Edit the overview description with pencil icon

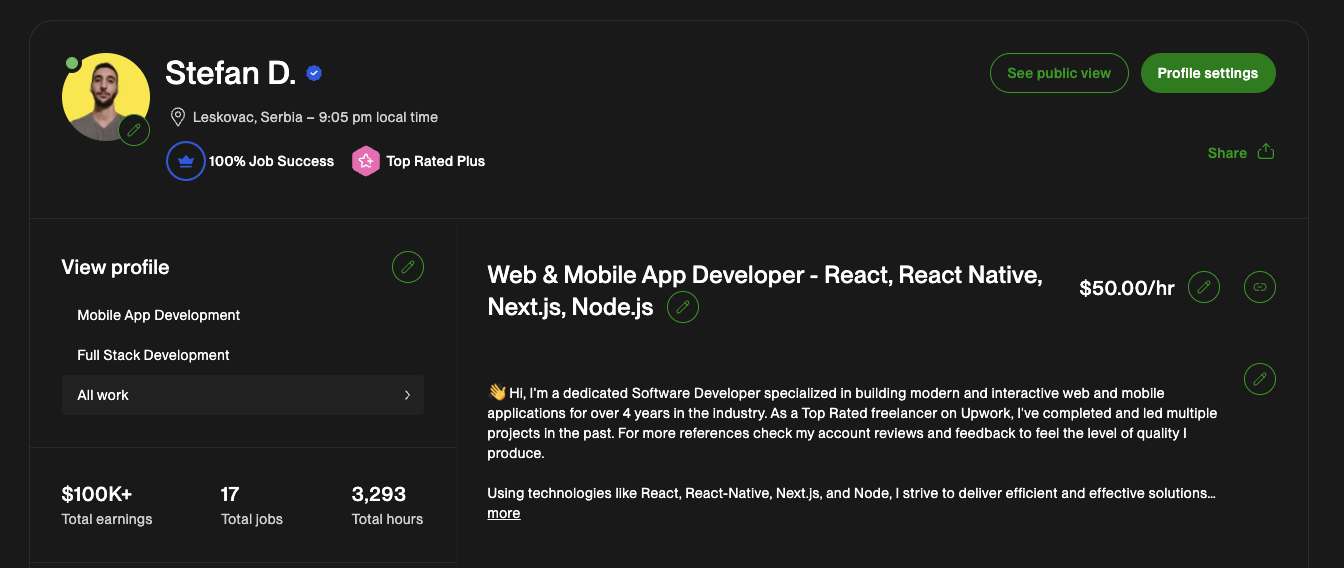coord(1260,379)
